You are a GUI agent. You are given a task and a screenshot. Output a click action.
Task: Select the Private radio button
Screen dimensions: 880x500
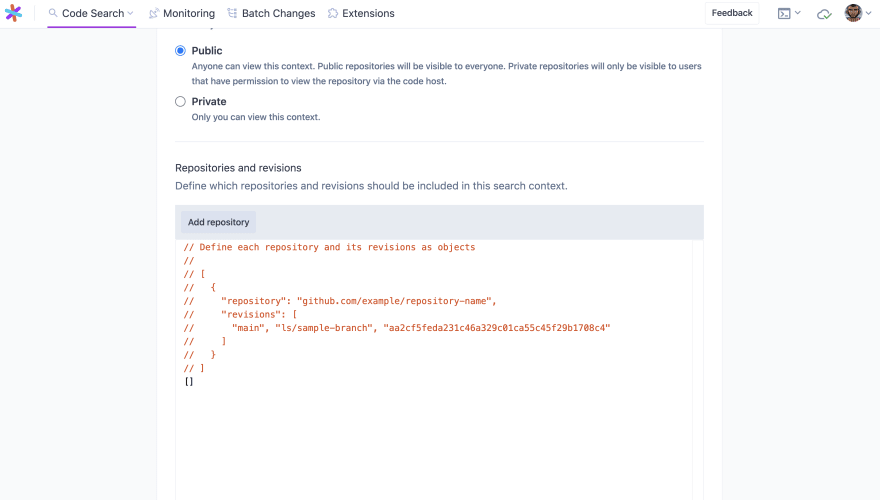click(180, 102)
